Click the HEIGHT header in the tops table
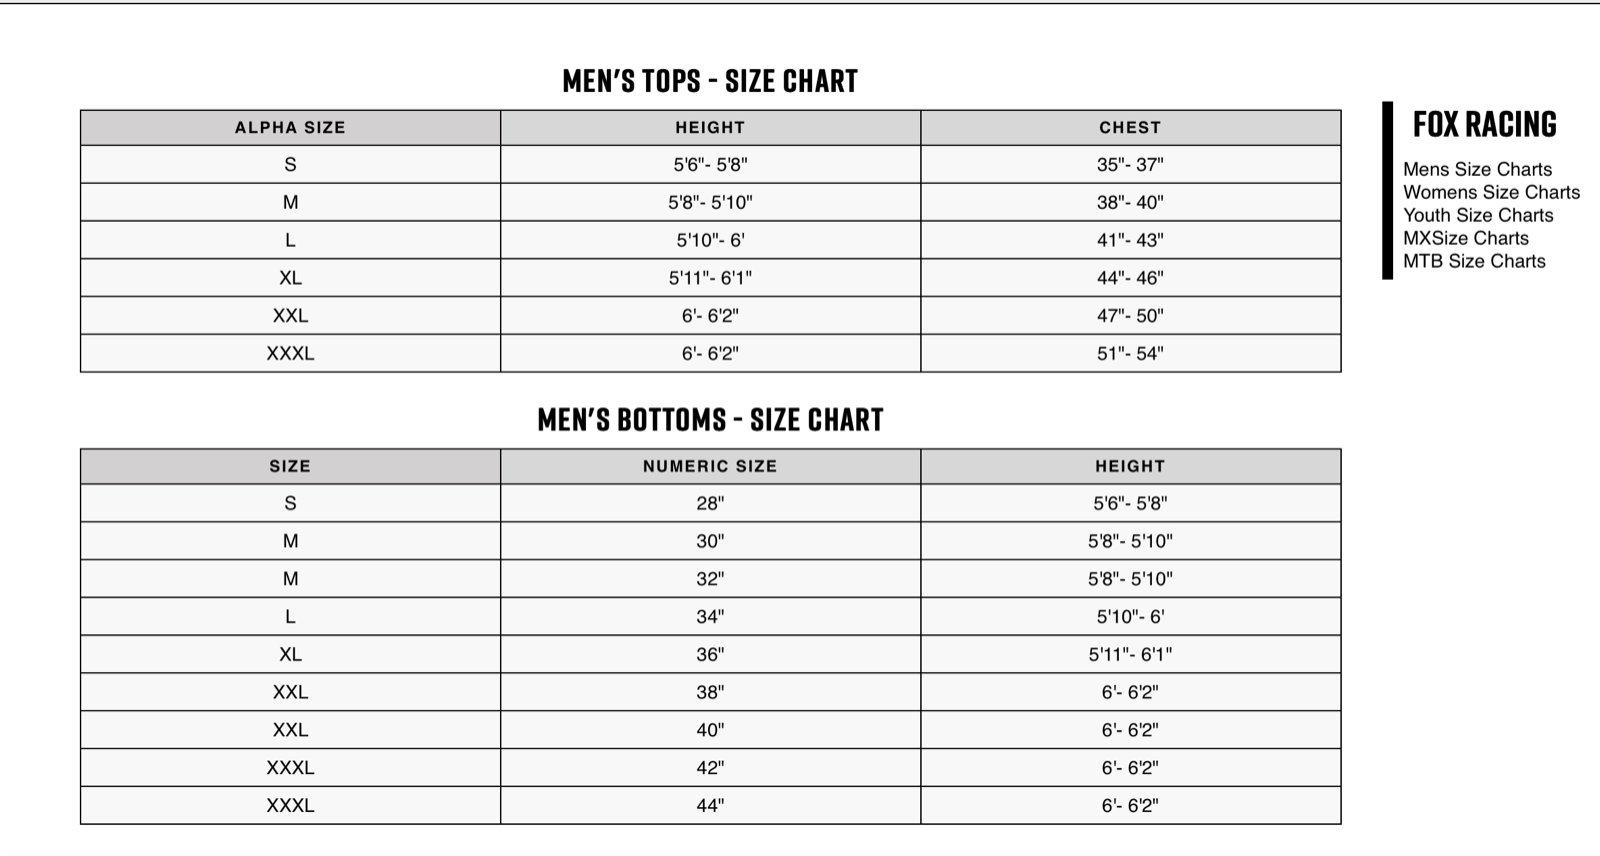The image size is (1600, 856). coord(710,128)
